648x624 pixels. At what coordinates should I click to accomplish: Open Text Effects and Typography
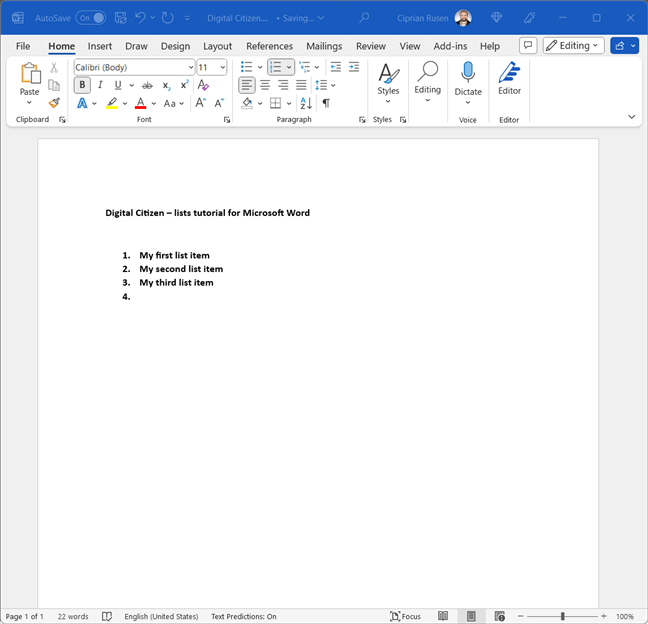coord(82,103)
